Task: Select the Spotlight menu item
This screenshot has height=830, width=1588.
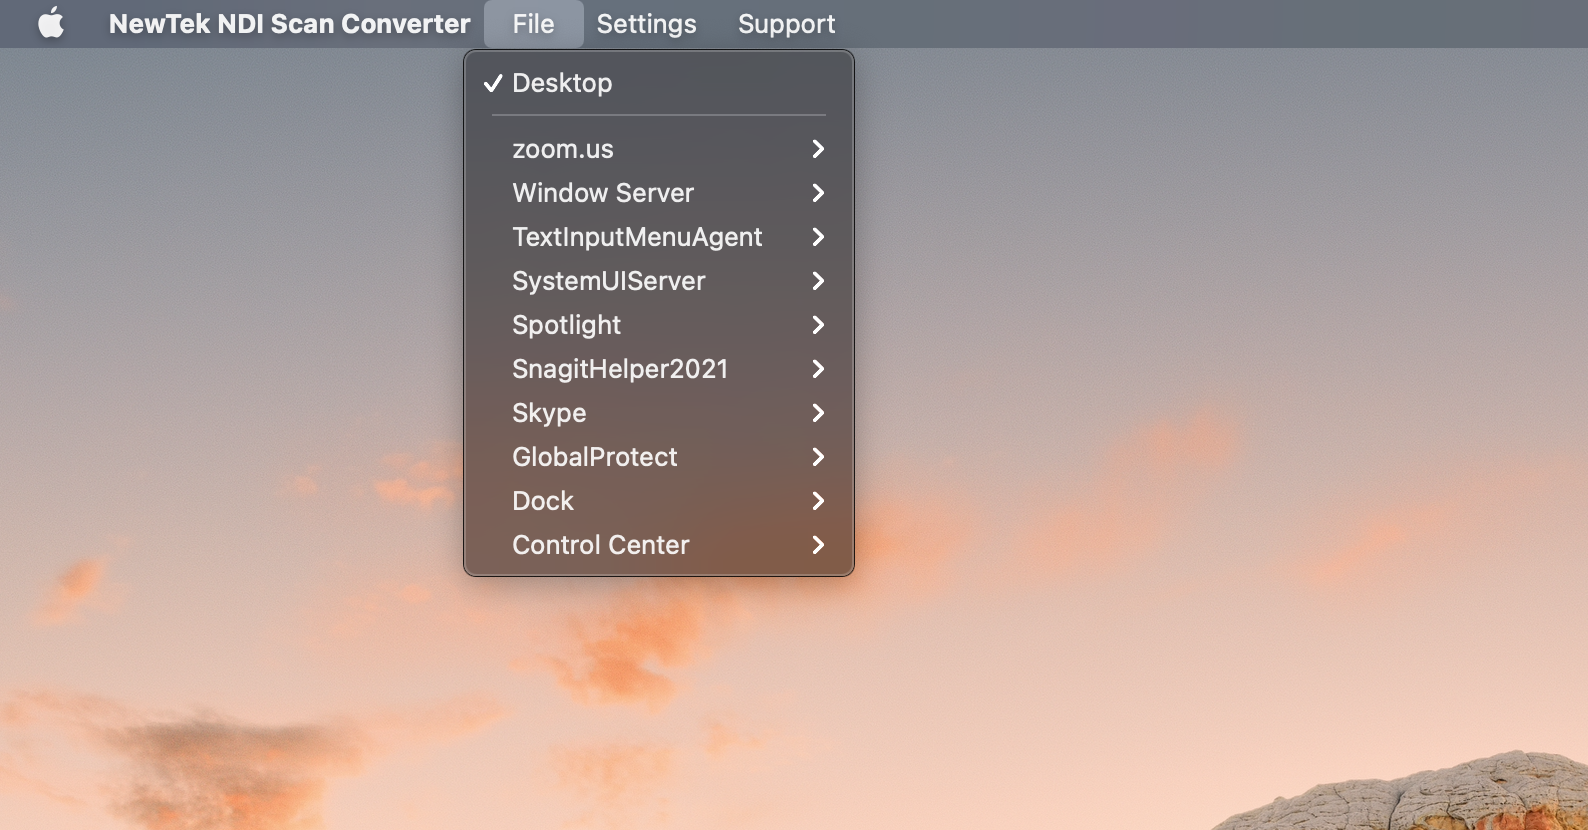Action: point(566,325)
